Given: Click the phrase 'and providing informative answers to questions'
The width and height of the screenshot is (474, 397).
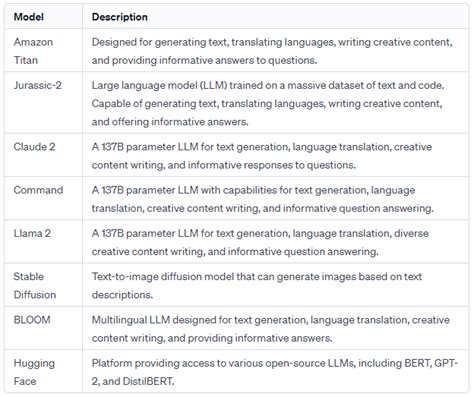Looking at the screenshot, I should click(x=204, y=60).
